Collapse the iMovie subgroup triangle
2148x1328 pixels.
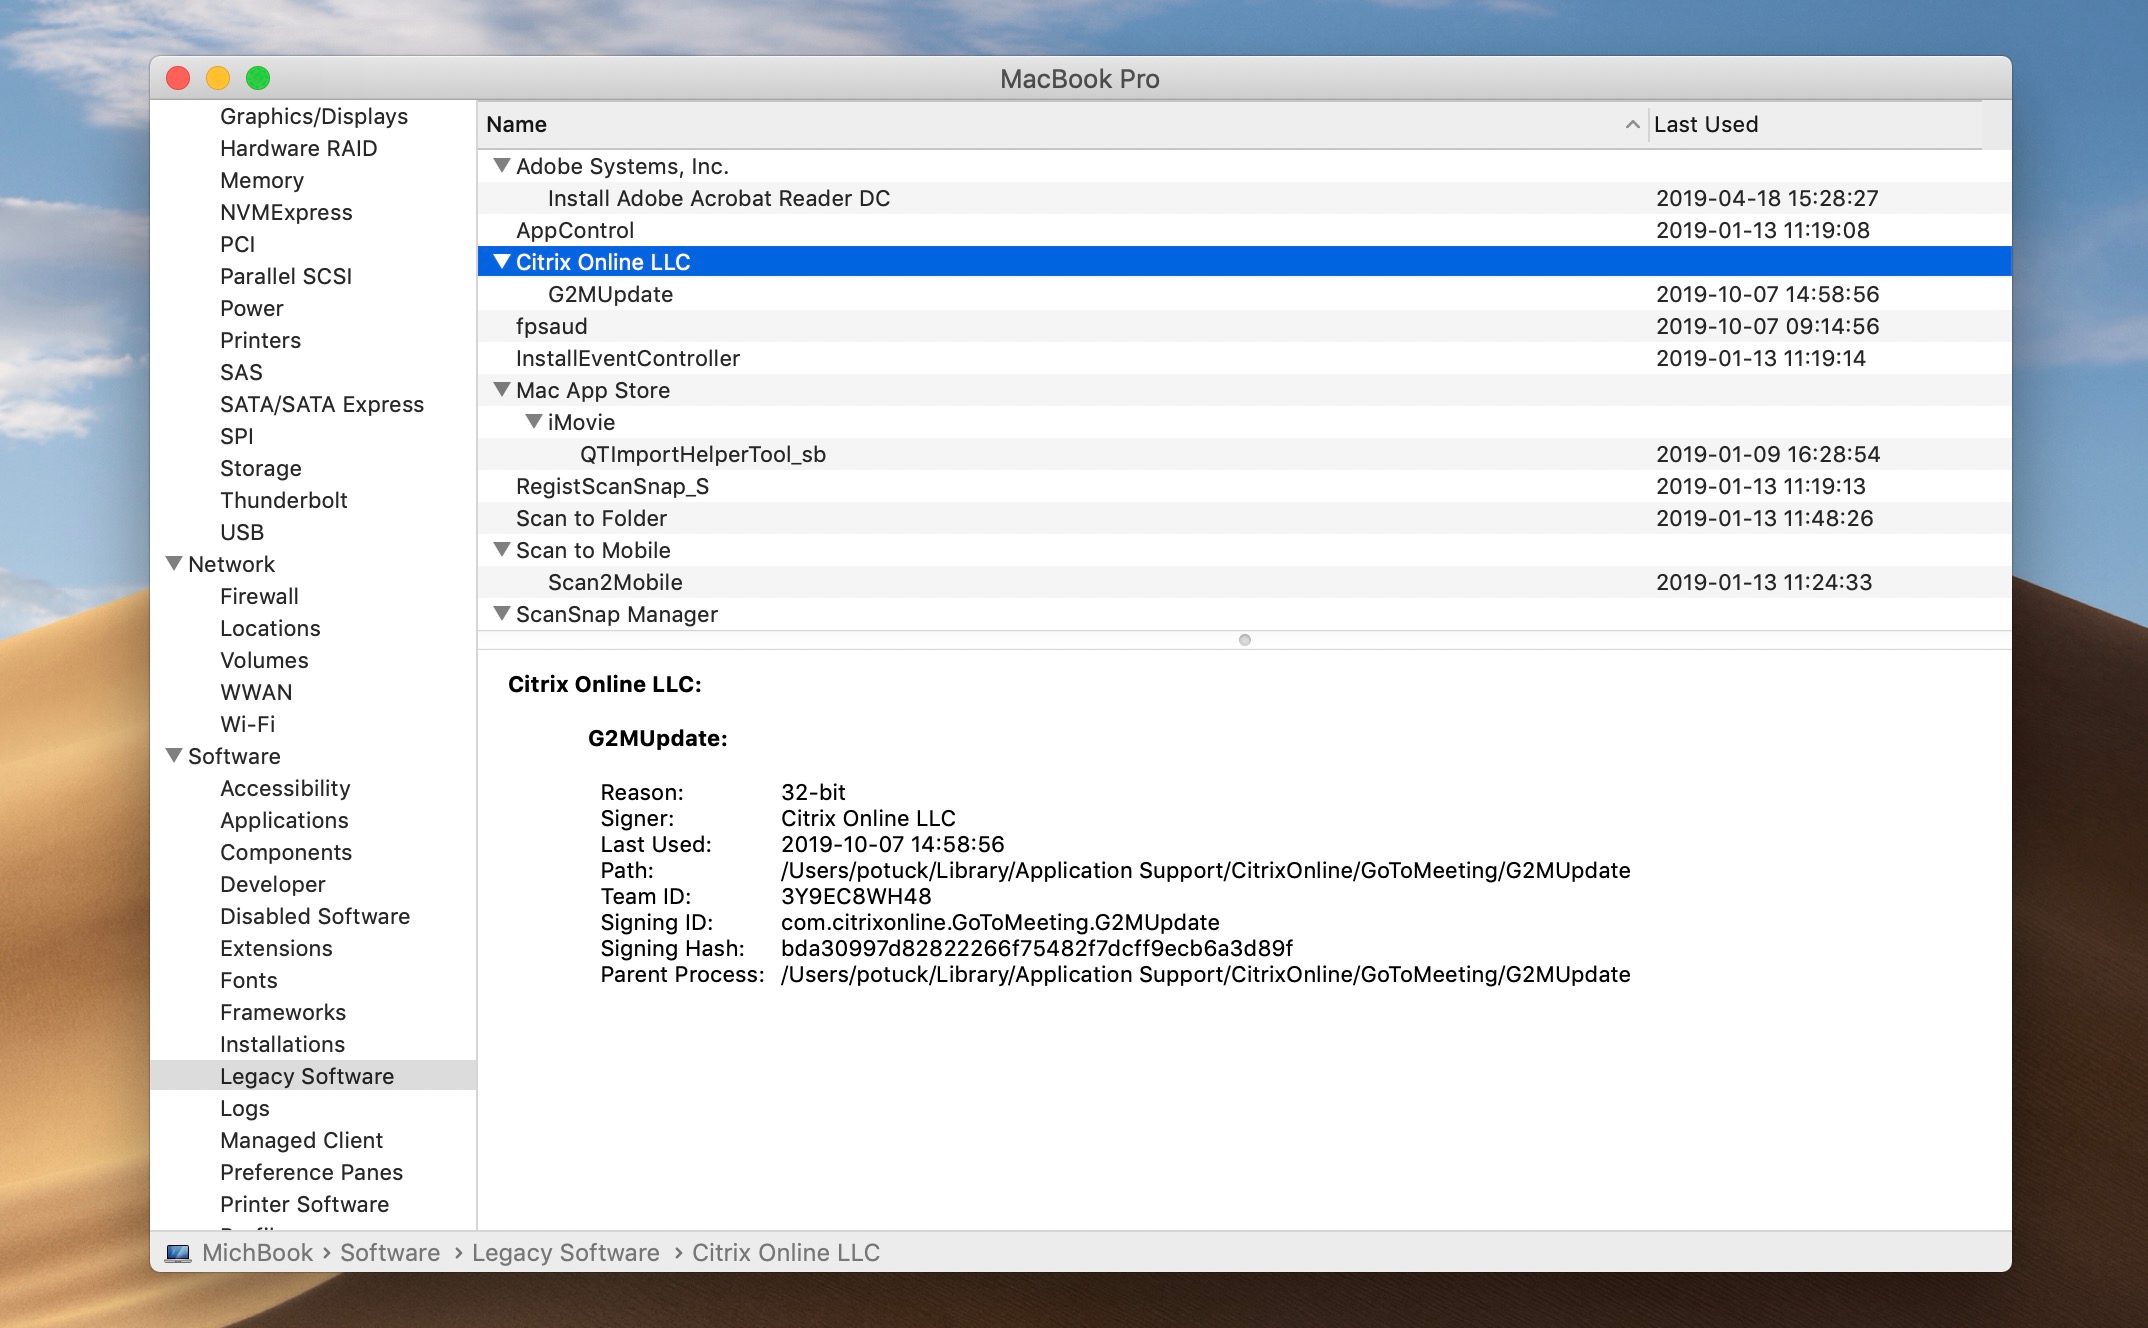[x=534, y=422]
